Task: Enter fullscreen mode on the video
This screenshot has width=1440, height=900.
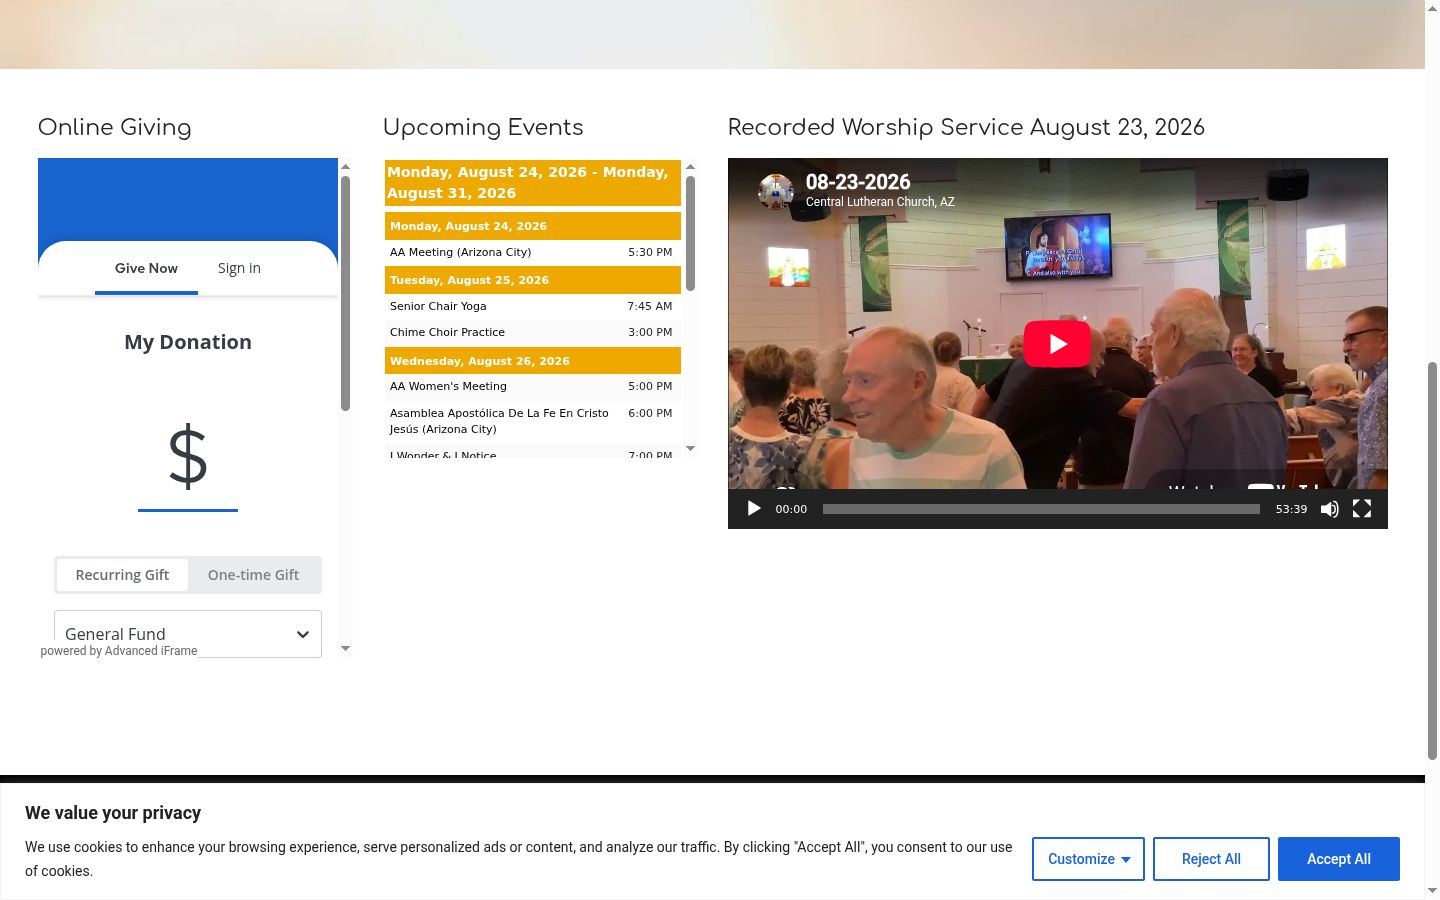Action: click(x=1362, y=509)
